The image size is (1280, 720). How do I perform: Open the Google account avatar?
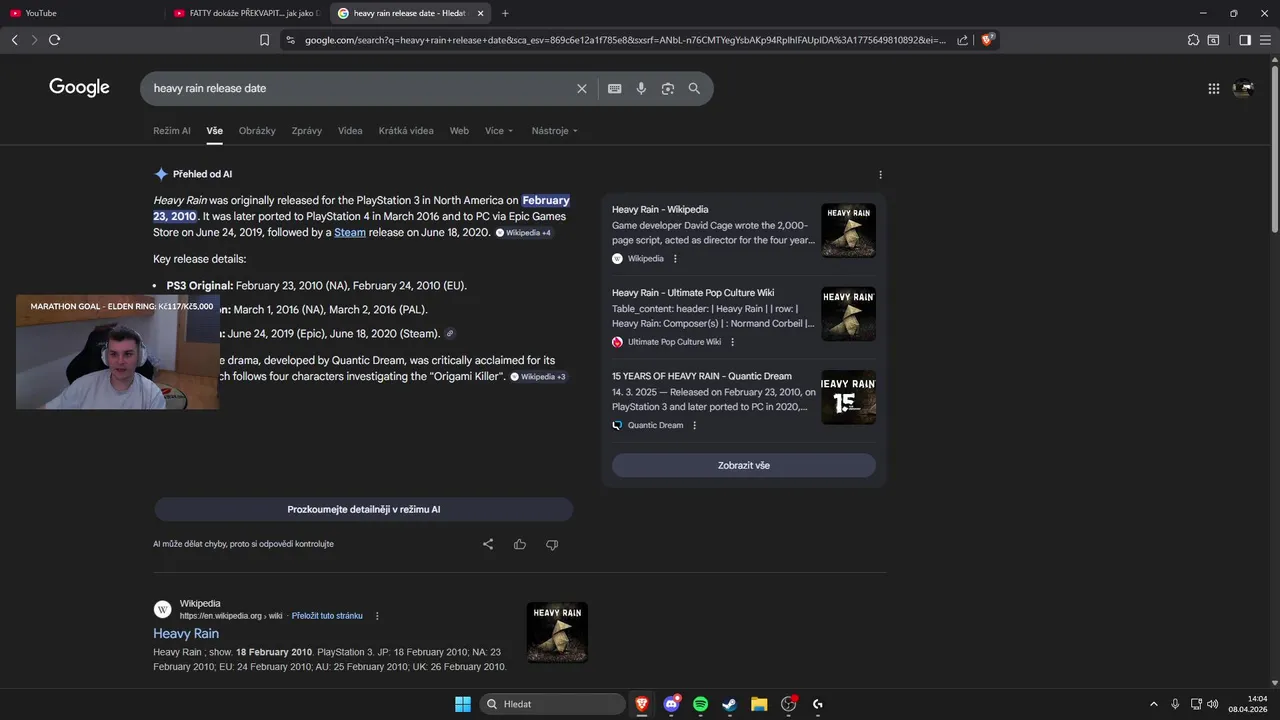tap(1243, 88)
